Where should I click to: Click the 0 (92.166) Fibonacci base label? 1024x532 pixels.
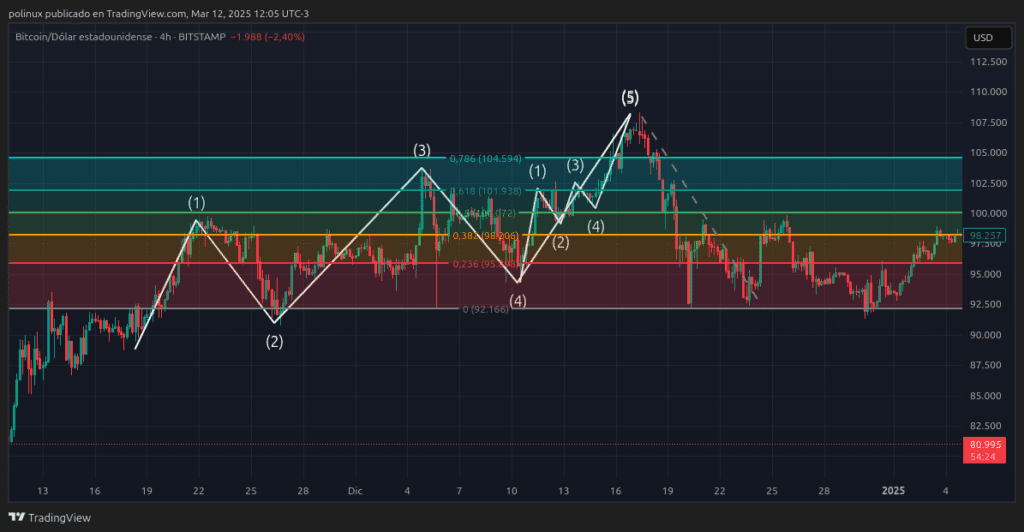pyautogui.click(x=485, y=309)
